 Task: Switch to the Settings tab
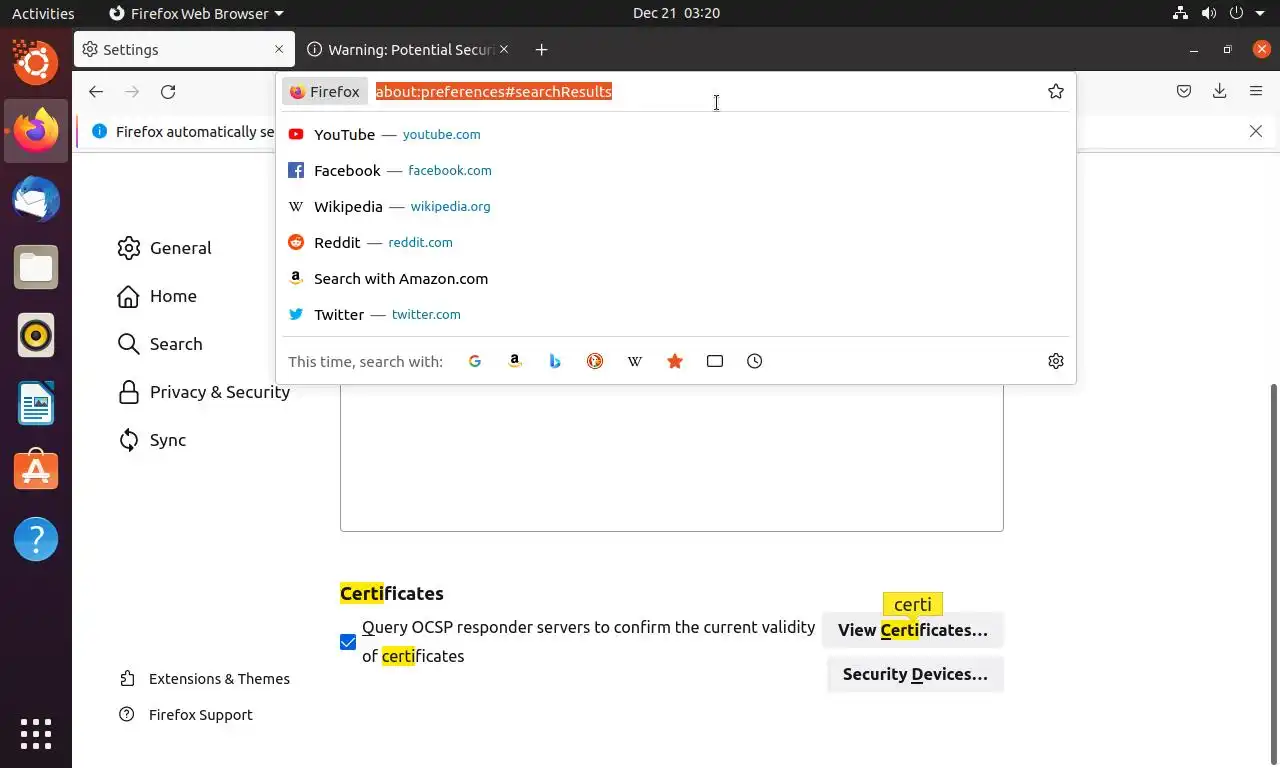pyautogui.click(x=184, y=49)
